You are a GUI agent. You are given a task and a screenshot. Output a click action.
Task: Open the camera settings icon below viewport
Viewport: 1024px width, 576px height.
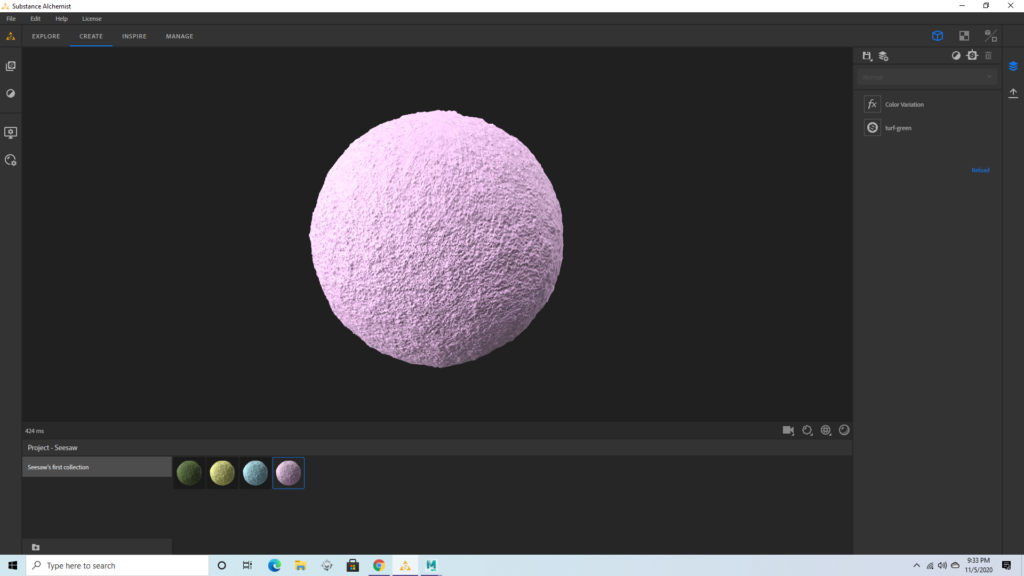788,430
